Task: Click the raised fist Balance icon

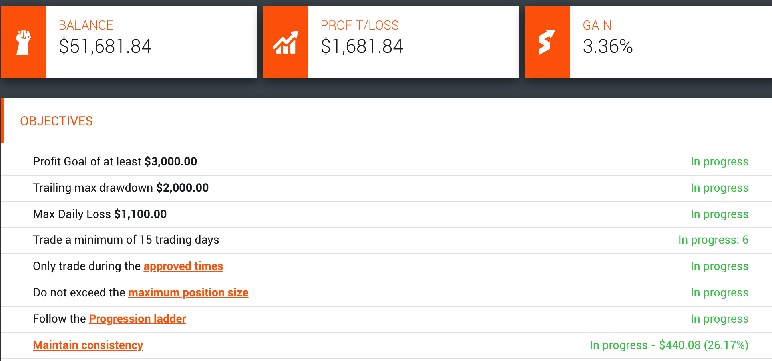Action: coord(23,42)
